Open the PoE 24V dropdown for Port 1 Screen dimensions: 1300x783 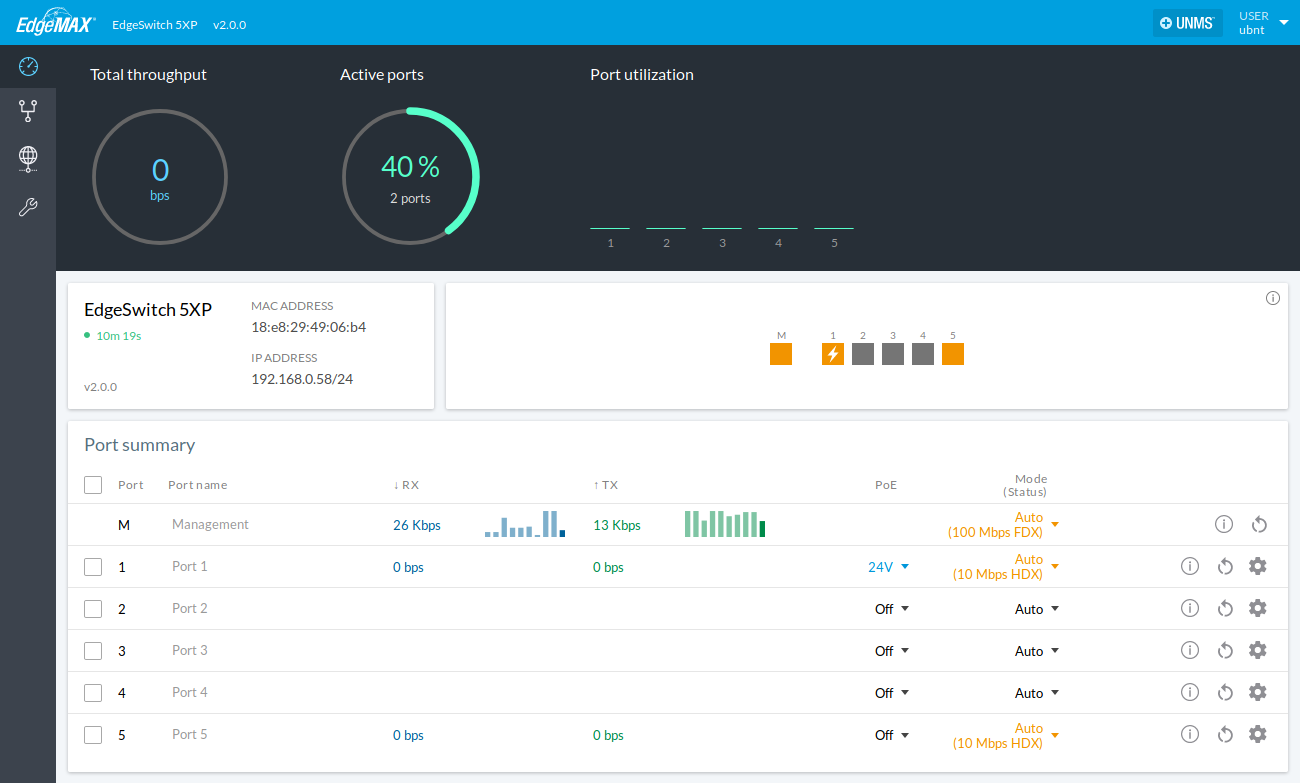[x=888, y=567]
